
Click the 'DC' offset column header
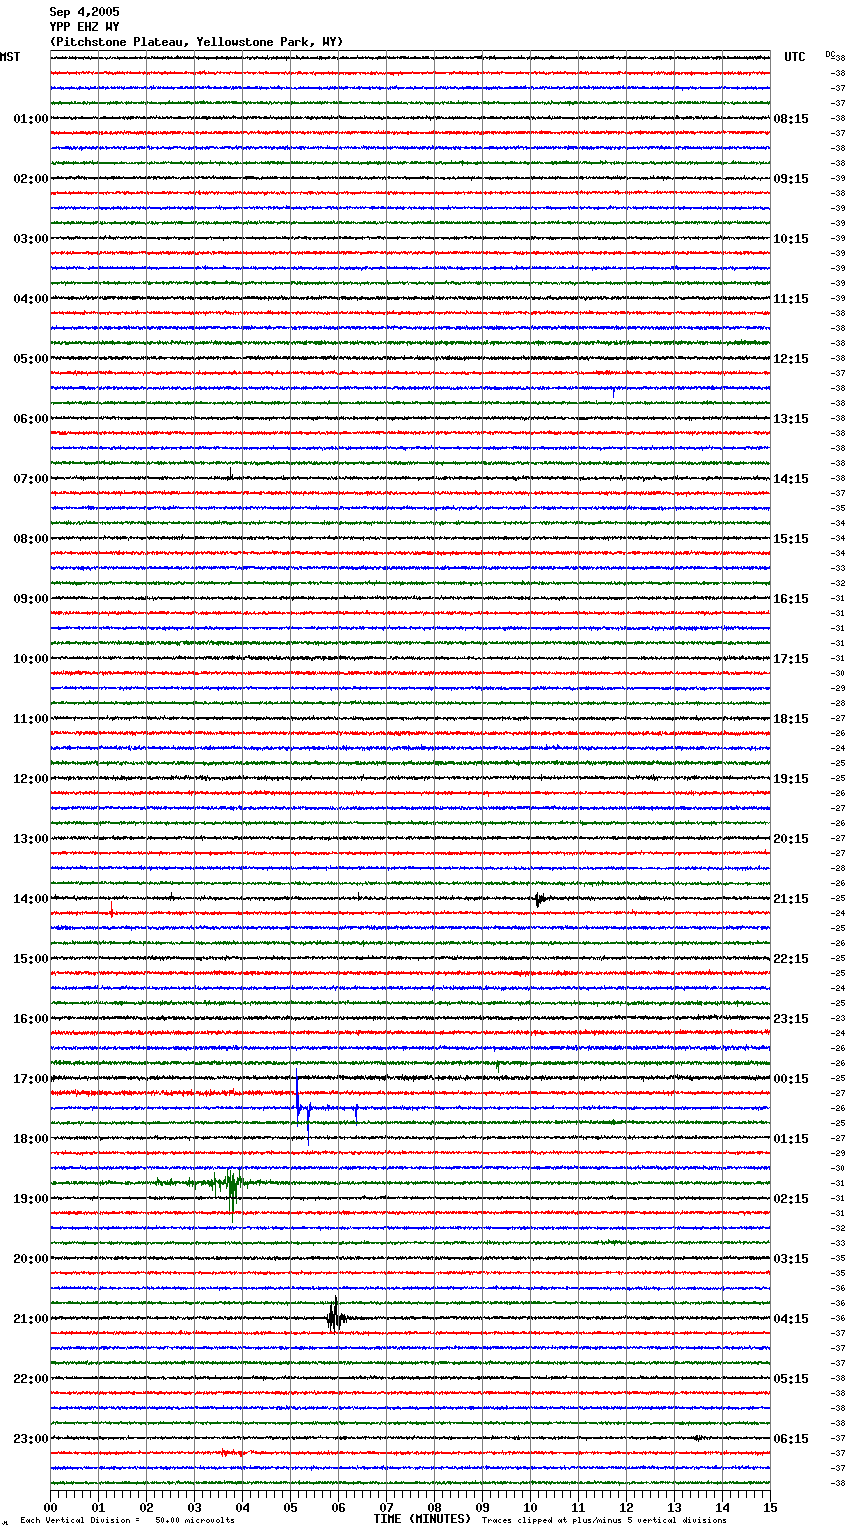[x=830, y=54]
